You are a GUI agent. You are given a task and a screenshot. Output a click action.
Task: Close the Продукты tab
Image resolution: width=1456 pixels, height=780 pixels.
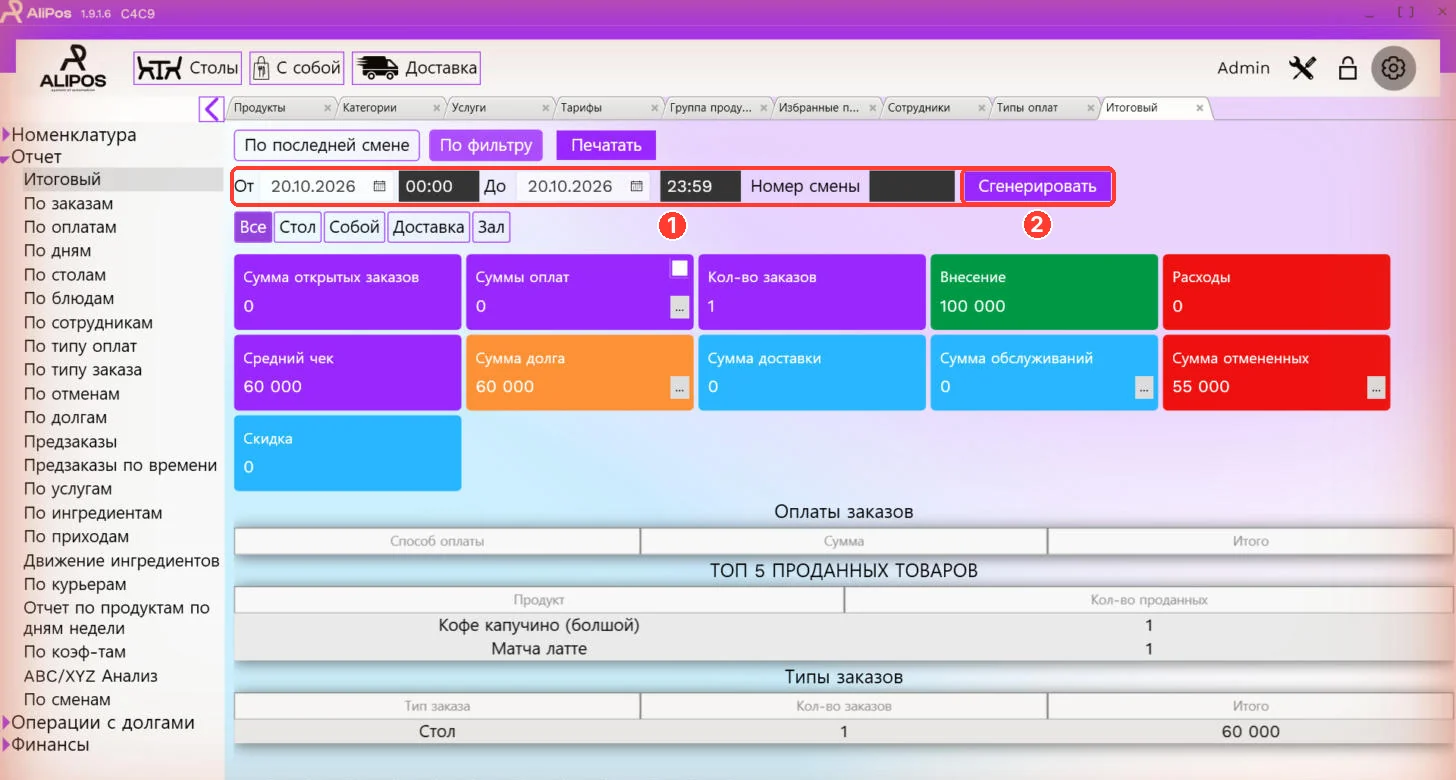[x=327, y=108]
